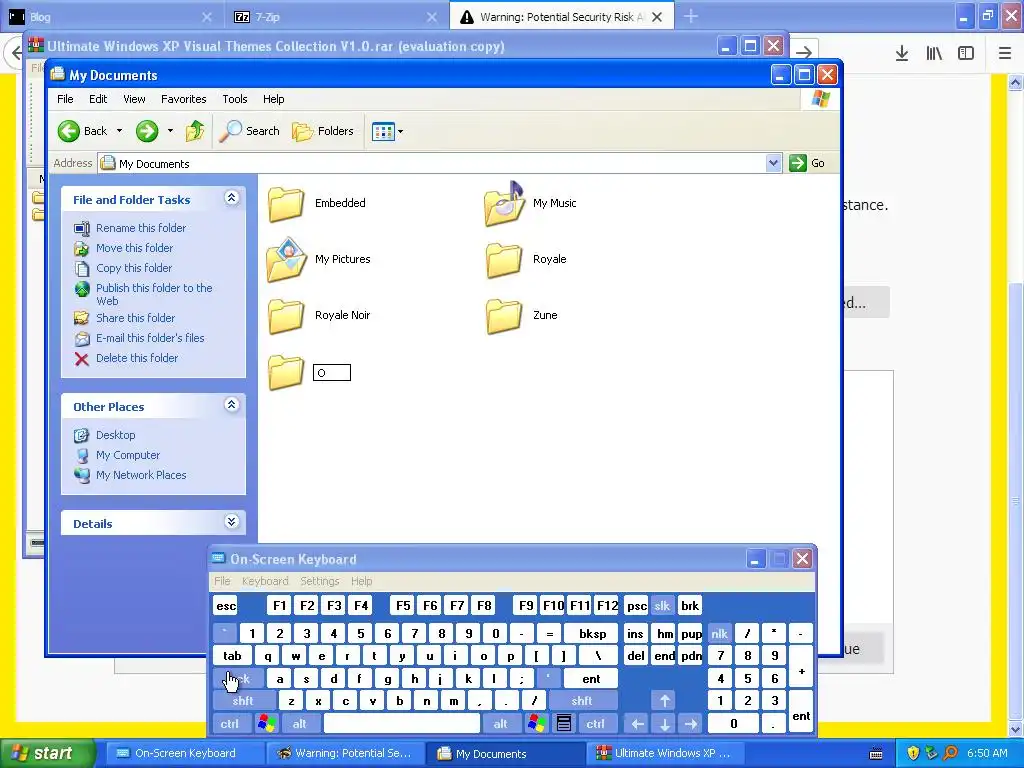1024x768 pixels.
Task: Open the Forward history dropdown arrow
Action: (x=170, y=131)
